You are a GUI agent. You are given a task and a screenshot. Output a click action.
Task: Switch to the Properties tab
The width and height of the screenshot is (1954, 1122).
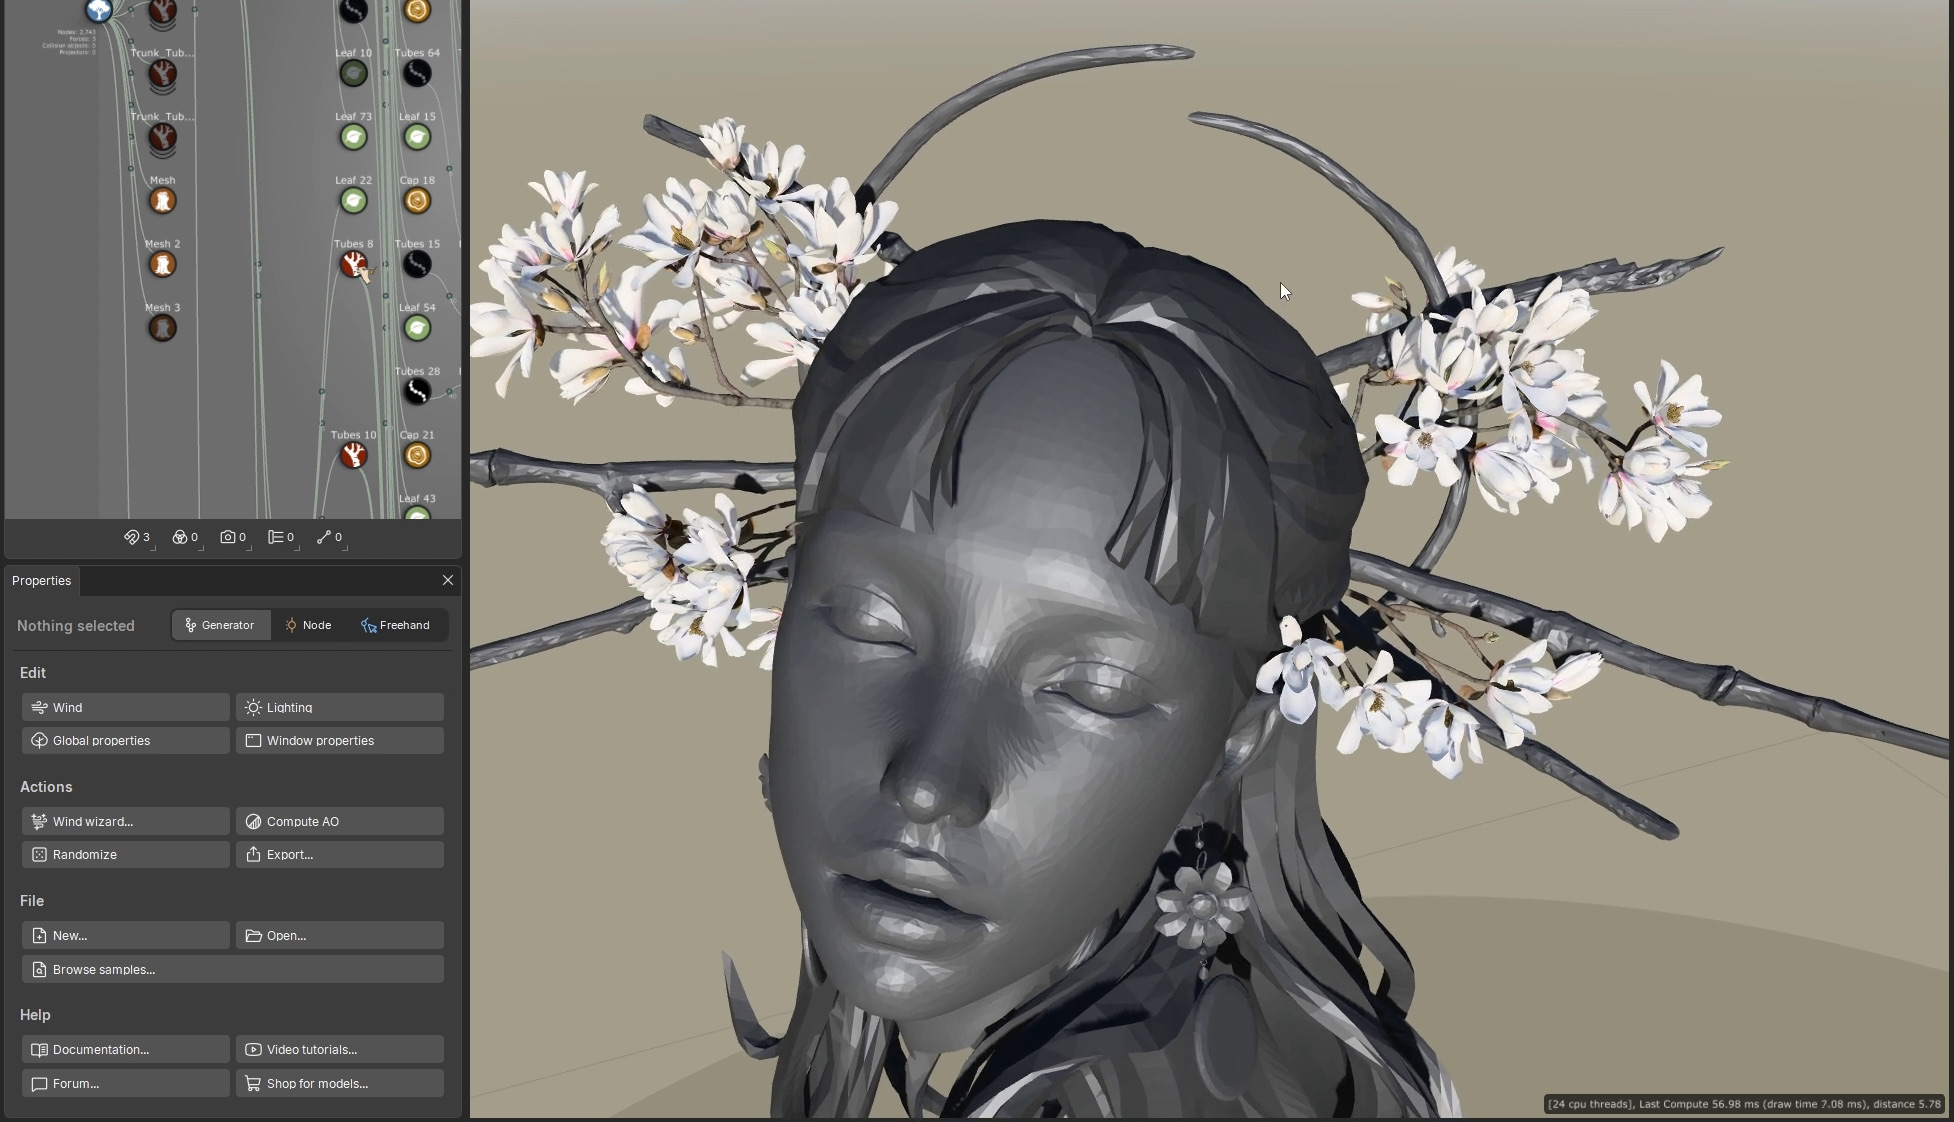(42, 581)
